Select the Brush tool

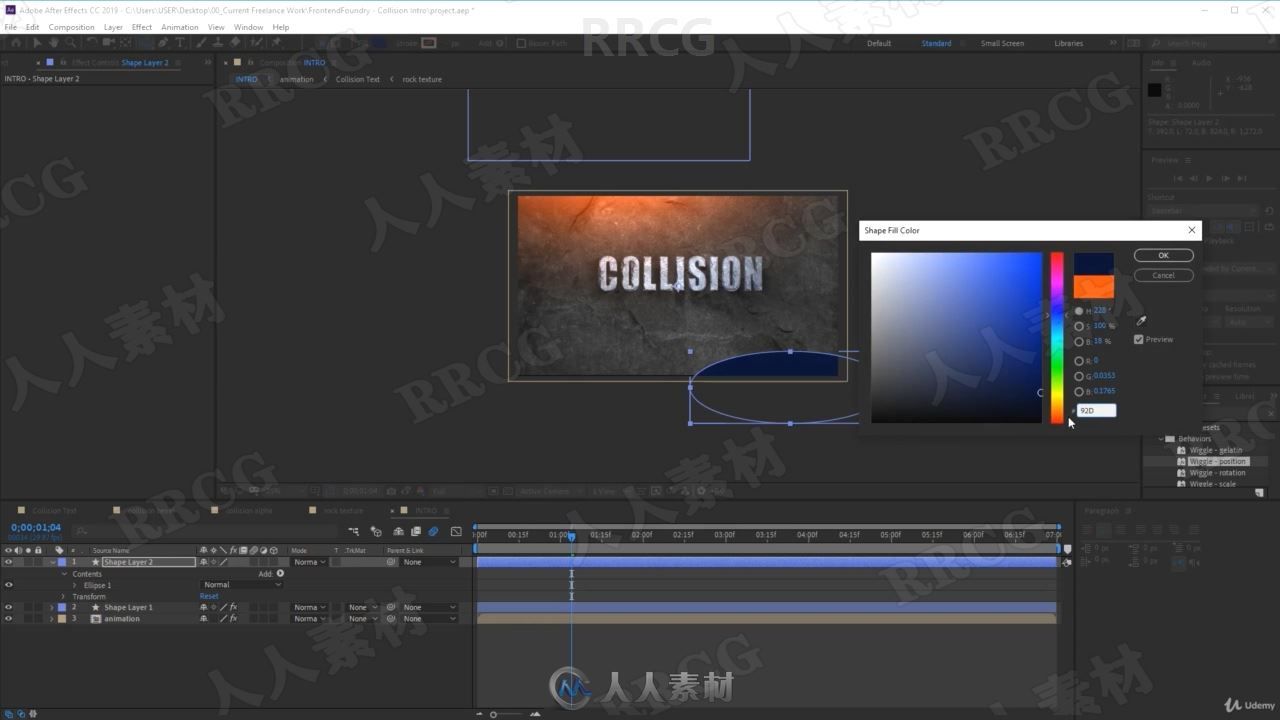pyautogui.click(x=200, y=43)
